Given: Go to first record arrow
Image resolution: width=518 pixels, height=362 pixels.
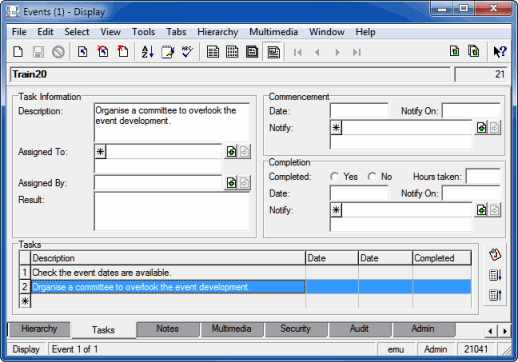Looking at the screenshot, I should click(298, 52).
